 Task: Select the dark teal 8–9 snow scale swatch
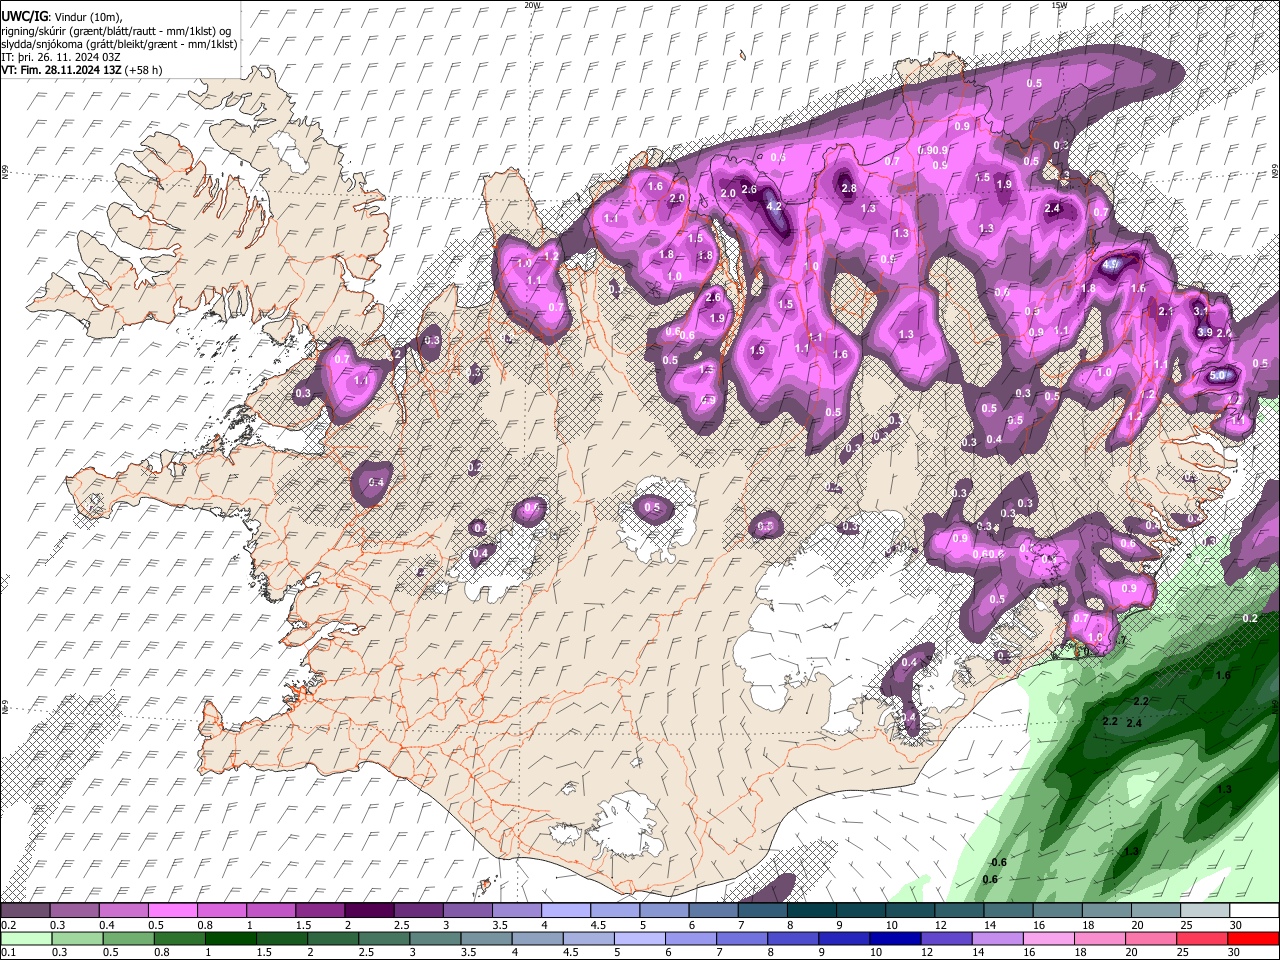[812, 911]
